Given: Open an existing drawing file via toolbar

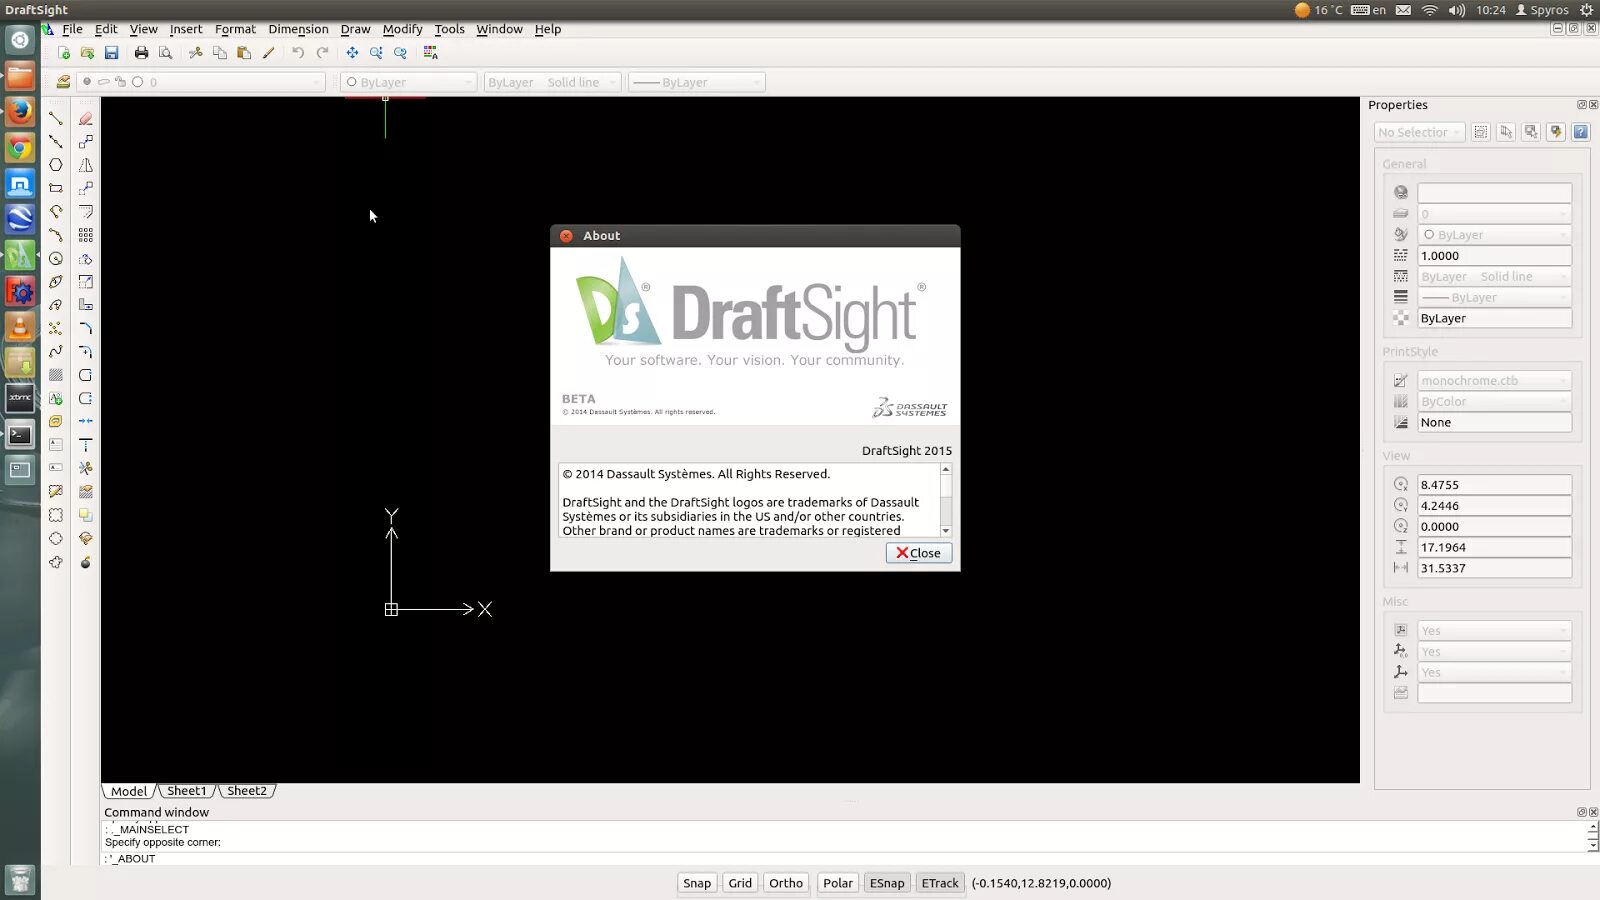Looking at the screenshot, I should click(88, 53).
